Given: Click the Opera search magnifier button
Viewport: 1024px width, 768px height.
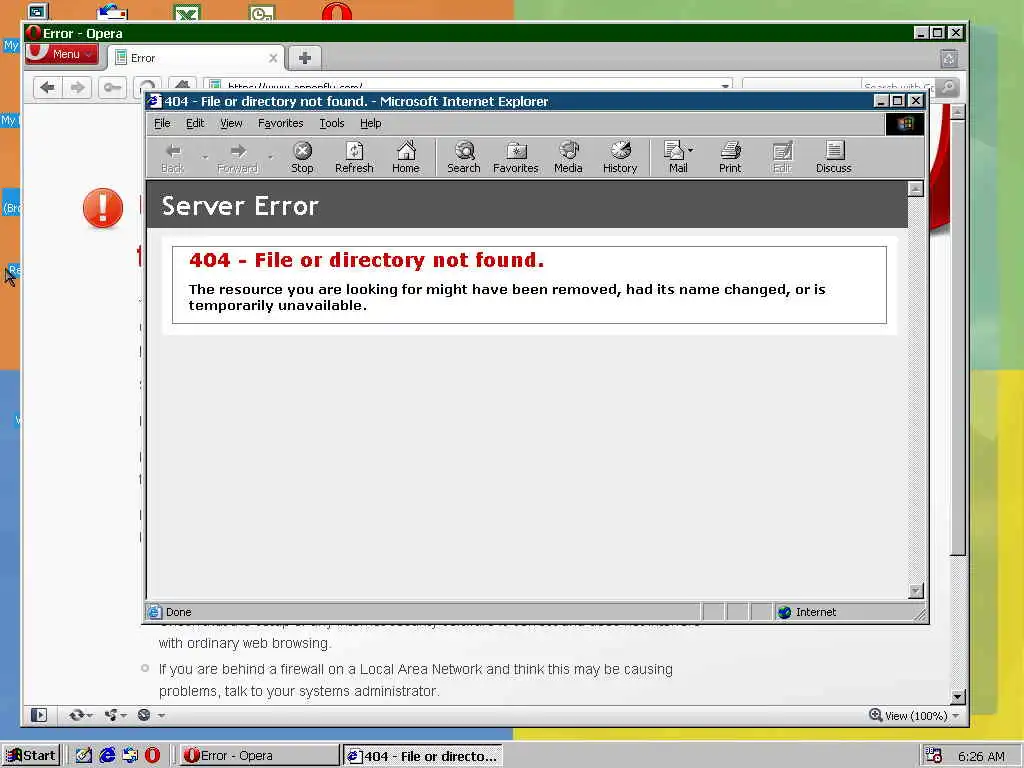Looking at the screenshot, I should point(948,87).
